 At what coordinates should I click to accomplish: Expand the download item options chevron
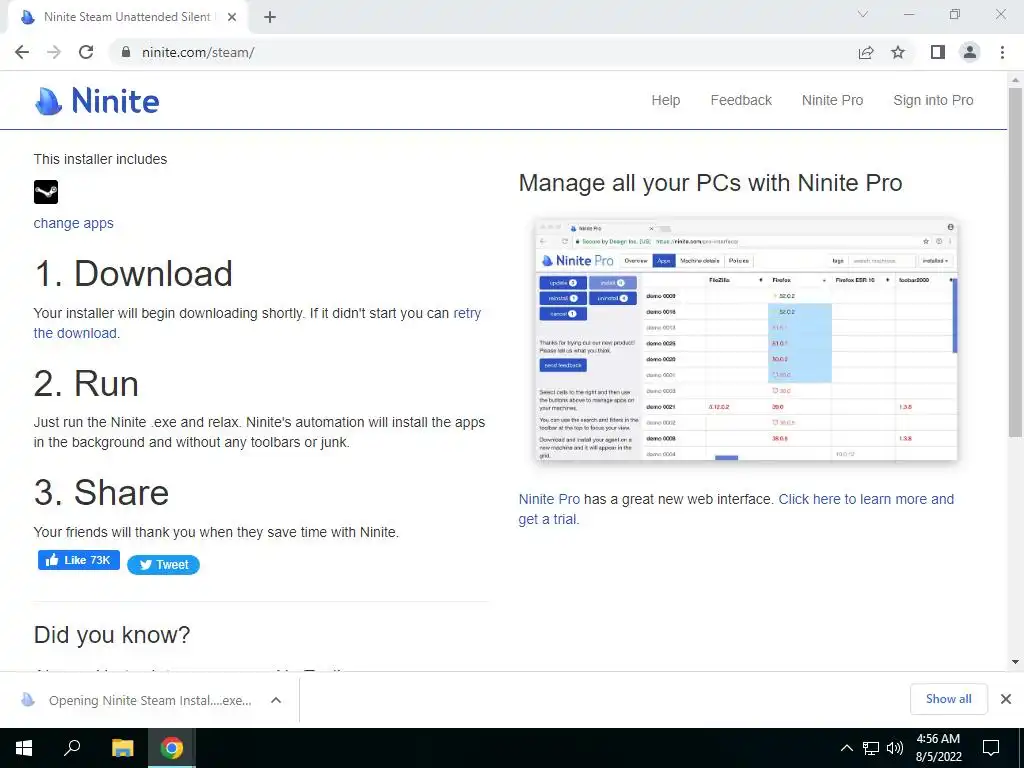tap(276, 700)
